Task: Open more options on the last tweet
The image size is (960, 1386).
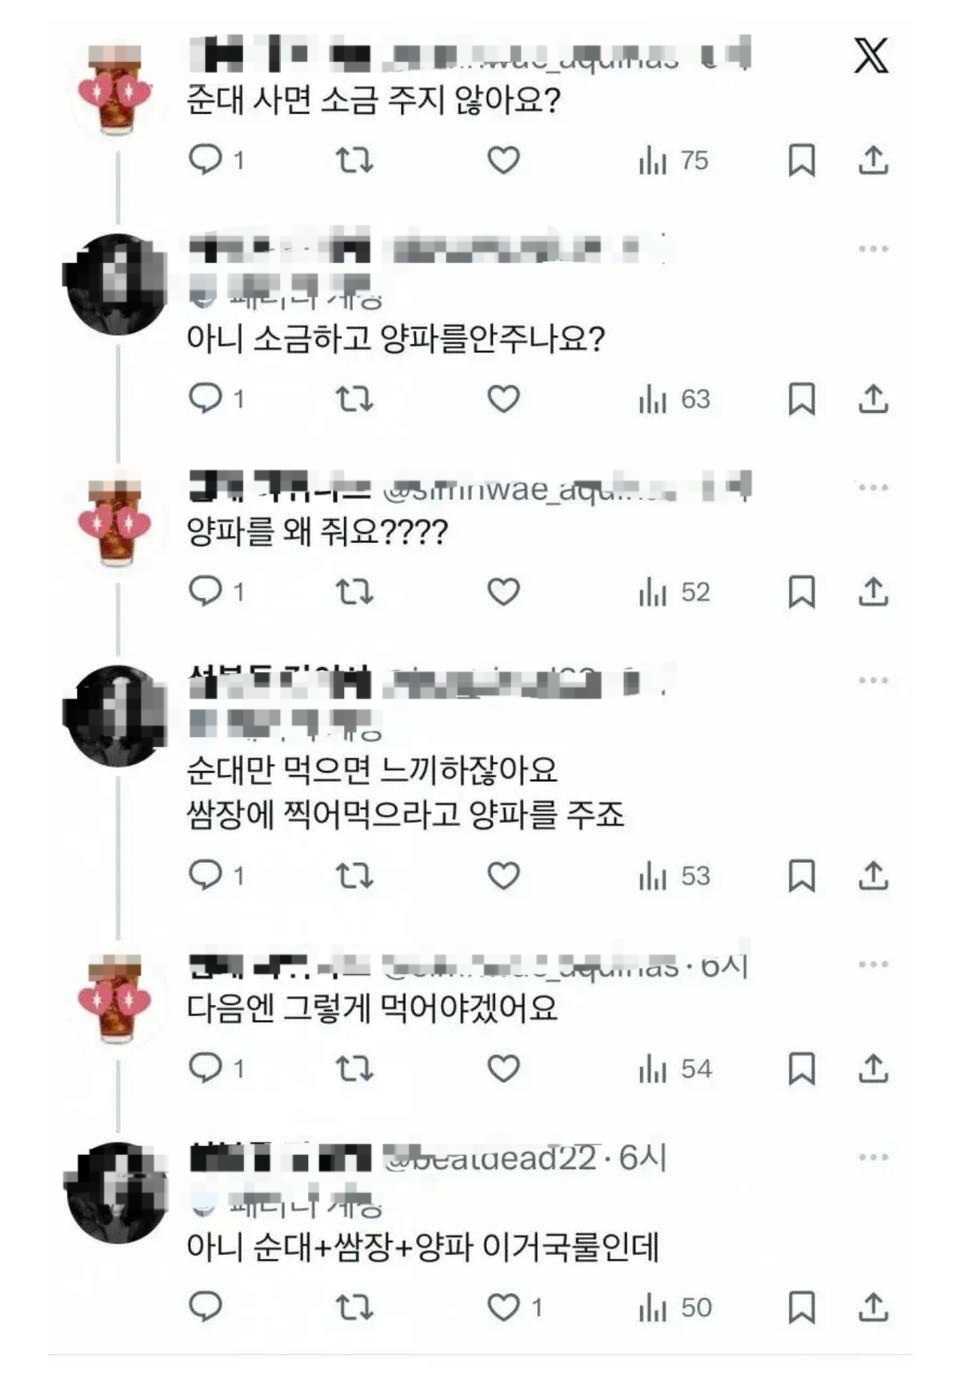Action: [x=873, y=1157]
